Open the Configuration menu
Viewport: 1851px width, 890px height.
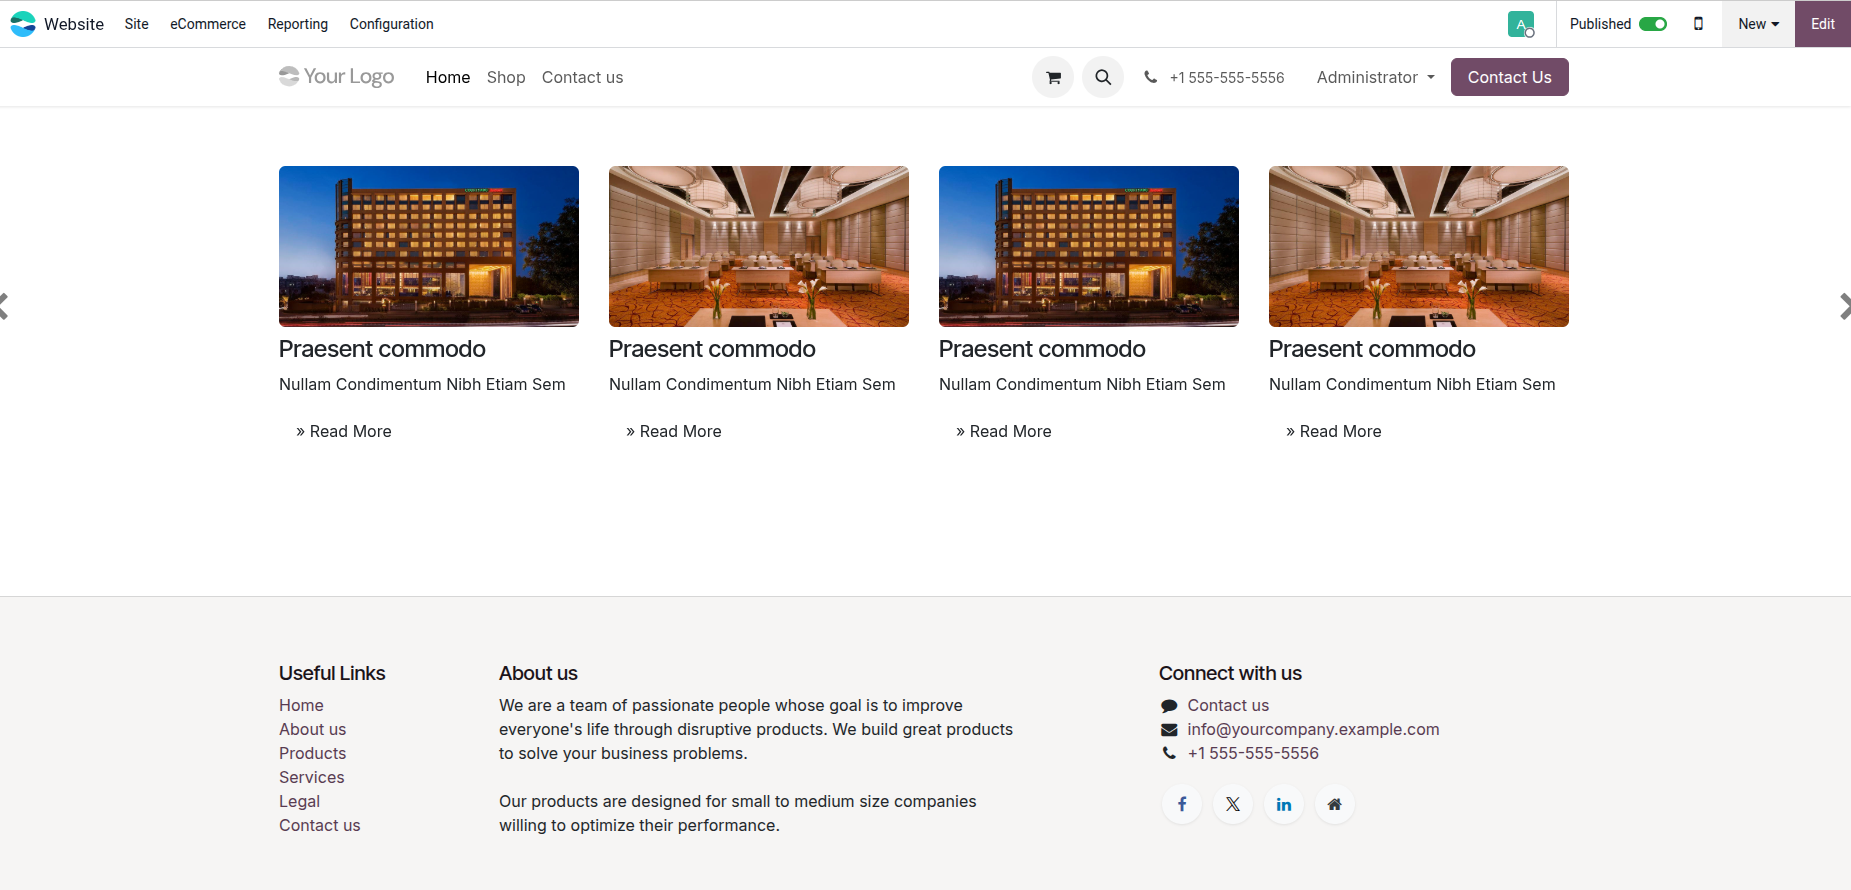[x=392, y=24]
